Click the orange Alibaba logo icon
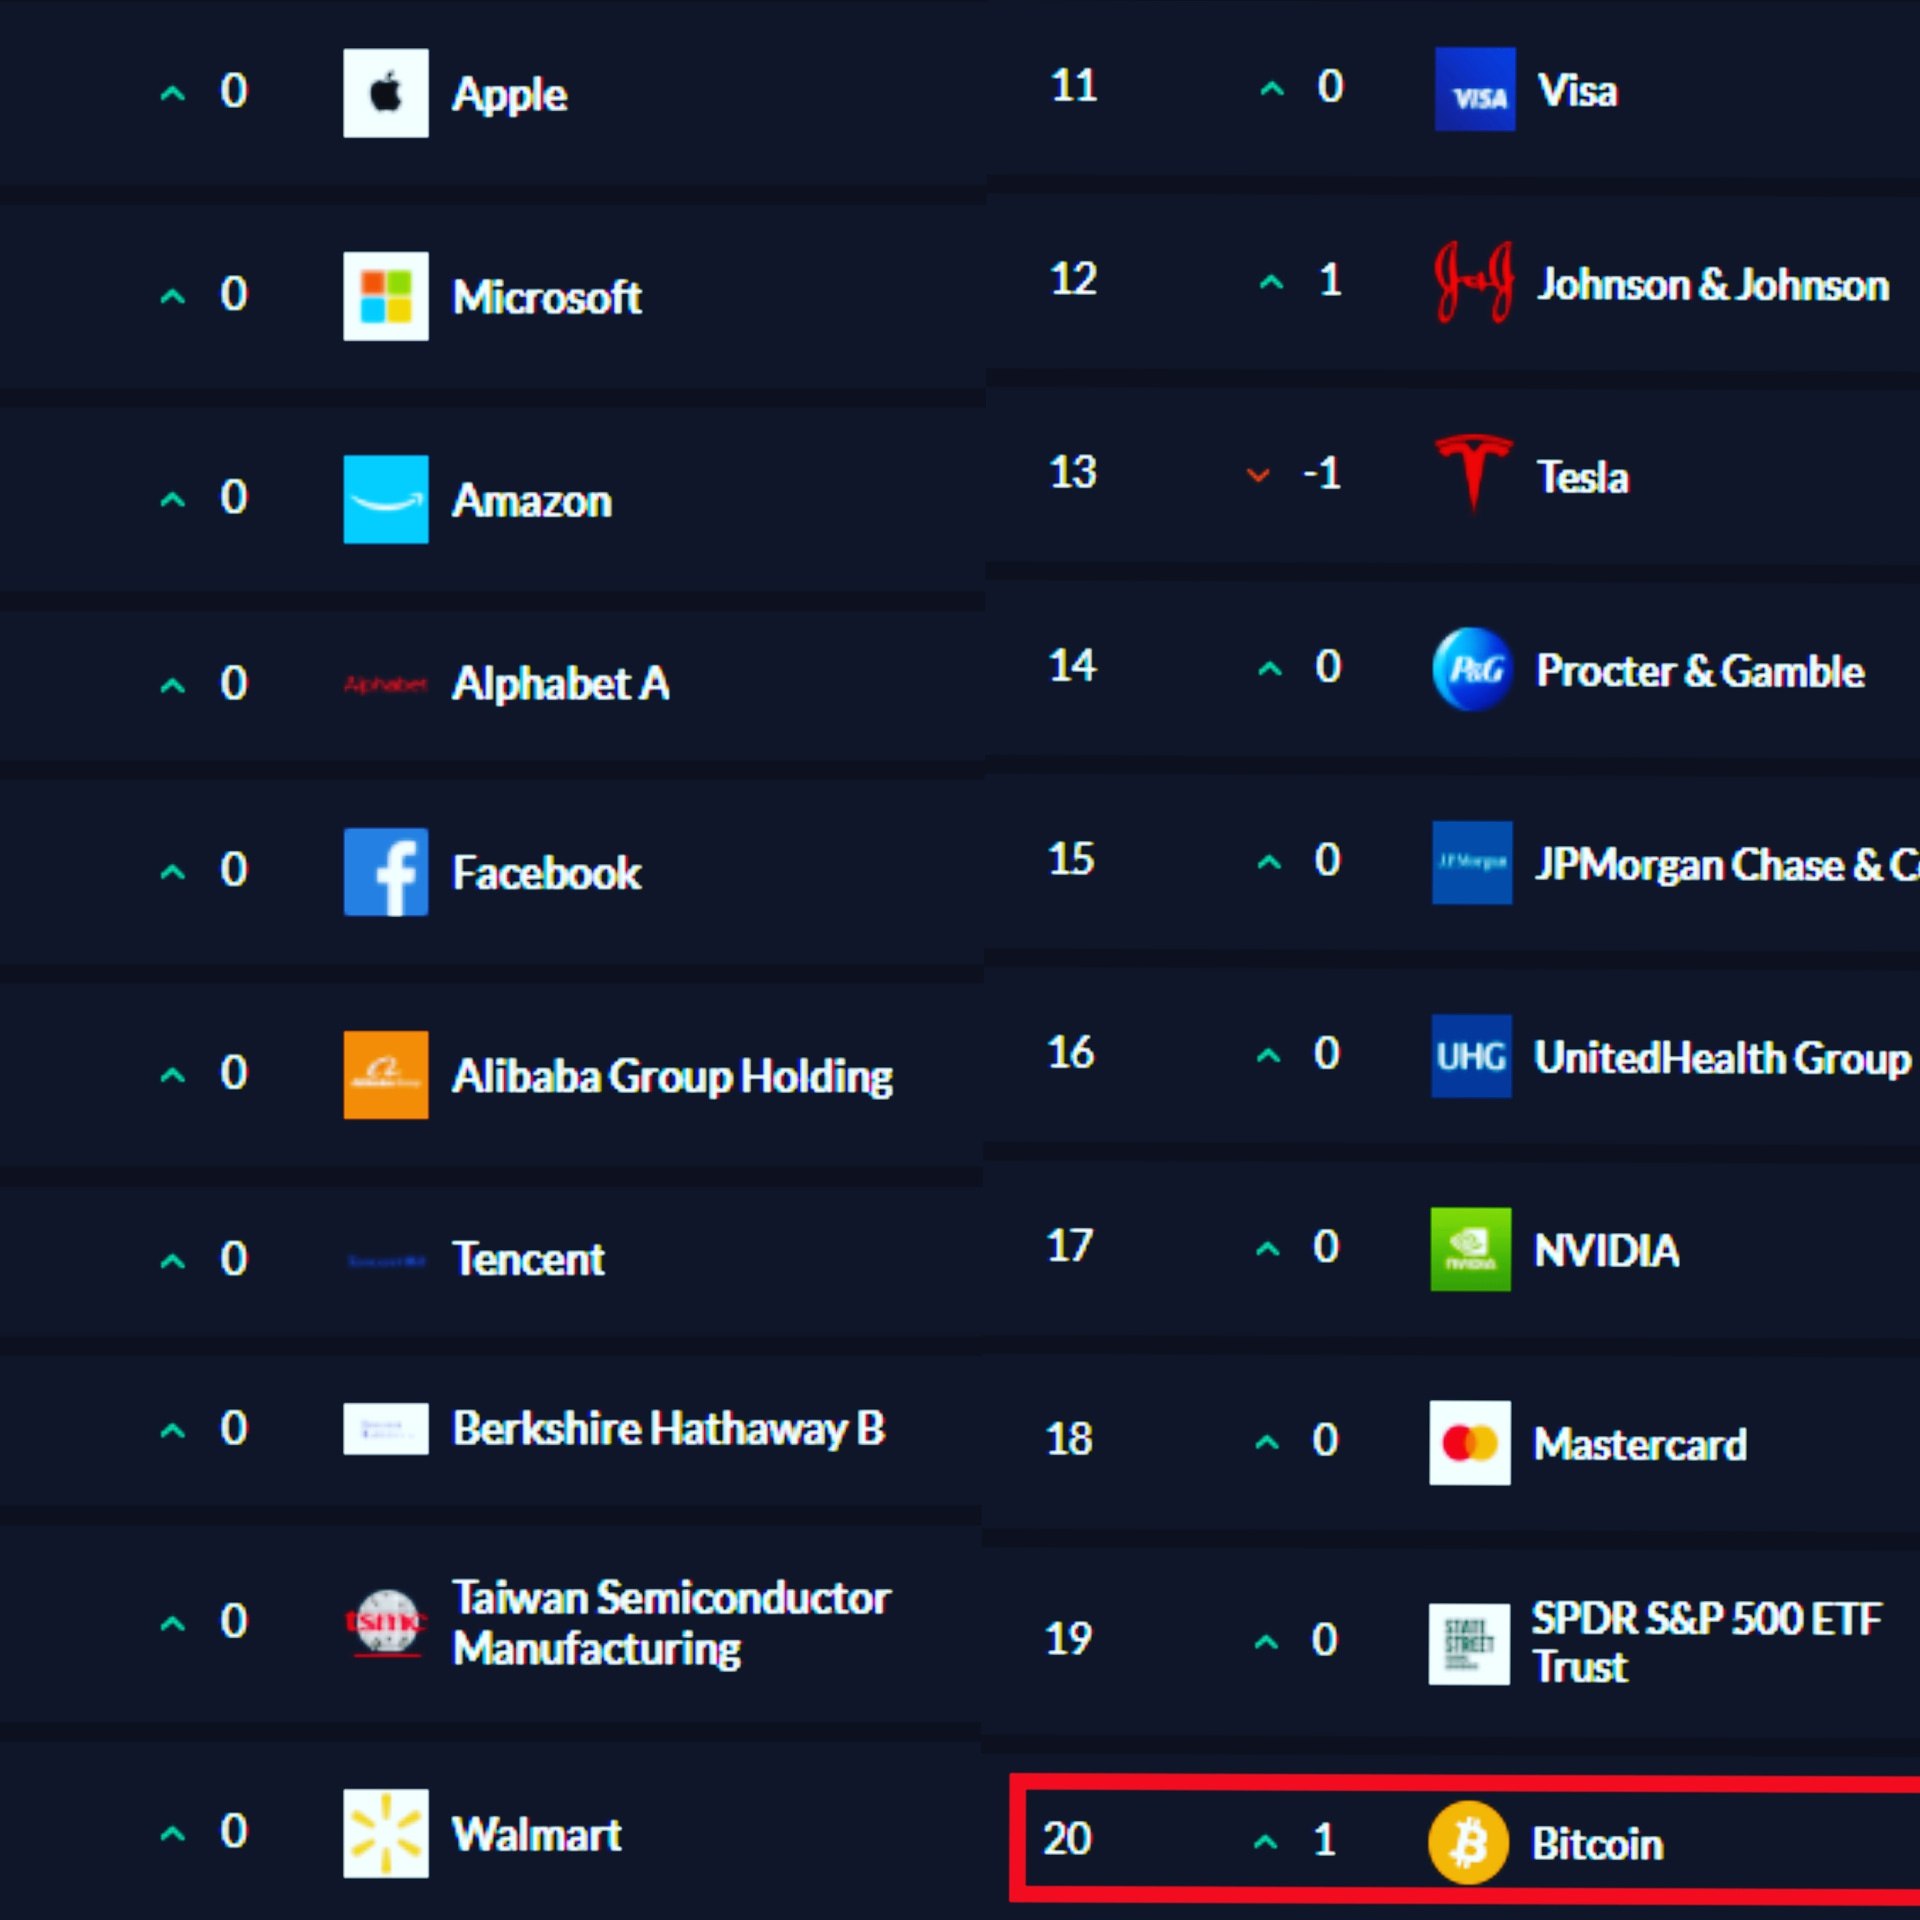 (385, 1074)
